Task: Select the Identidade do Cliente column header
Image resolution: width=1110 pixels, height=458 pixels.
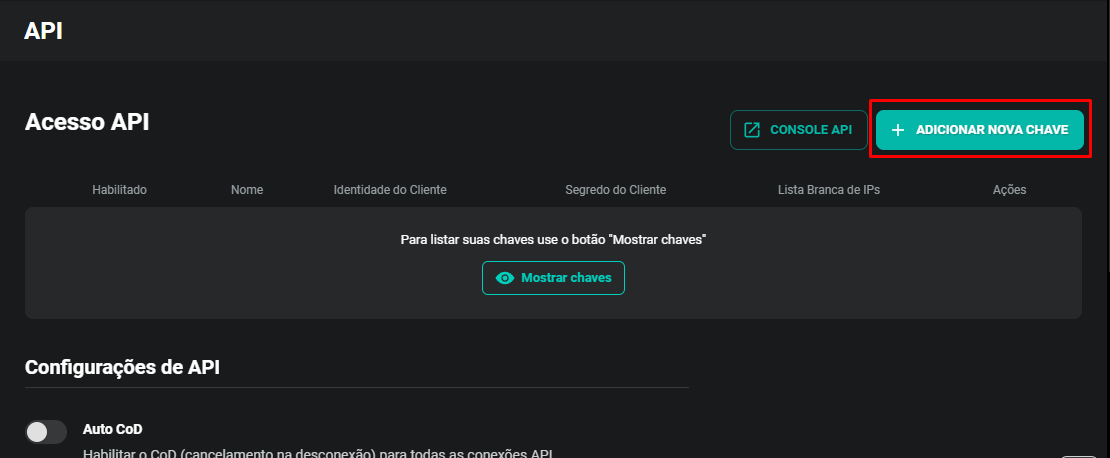Action: tap(390, 190)
